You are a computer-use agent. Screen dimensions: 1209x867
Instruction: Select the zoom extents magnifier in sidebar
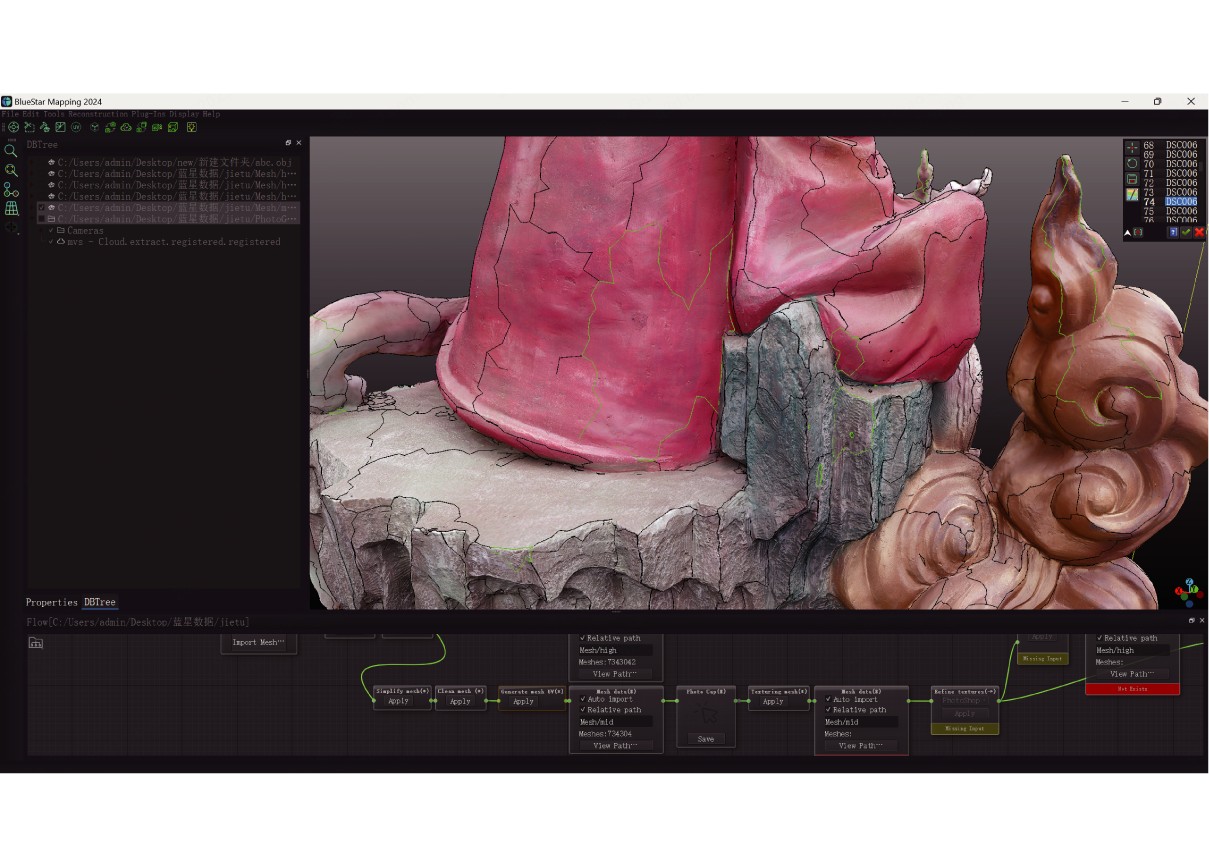coord(11,170)
